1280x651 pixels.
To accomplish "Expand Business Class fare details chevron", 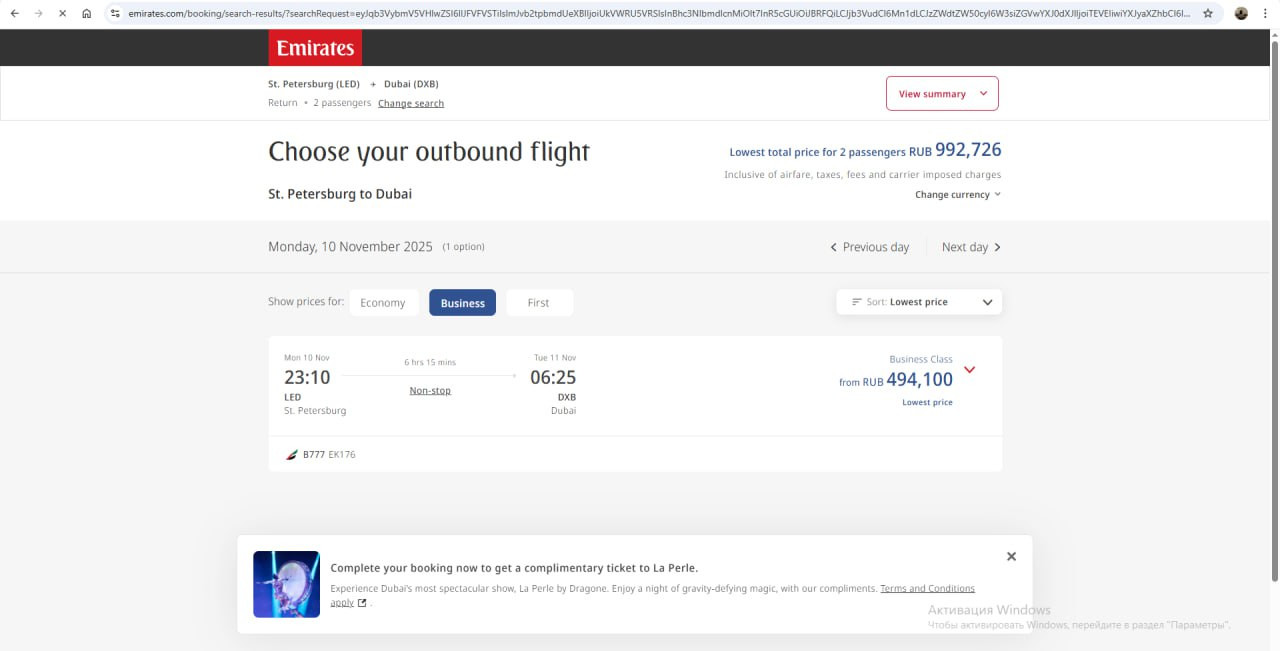I will (969, 370).
